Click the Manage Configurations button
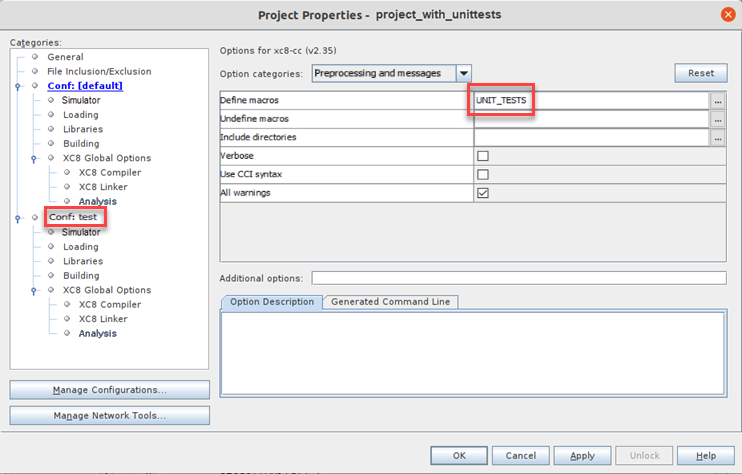 pyautogui.click(x=109, y=389)
